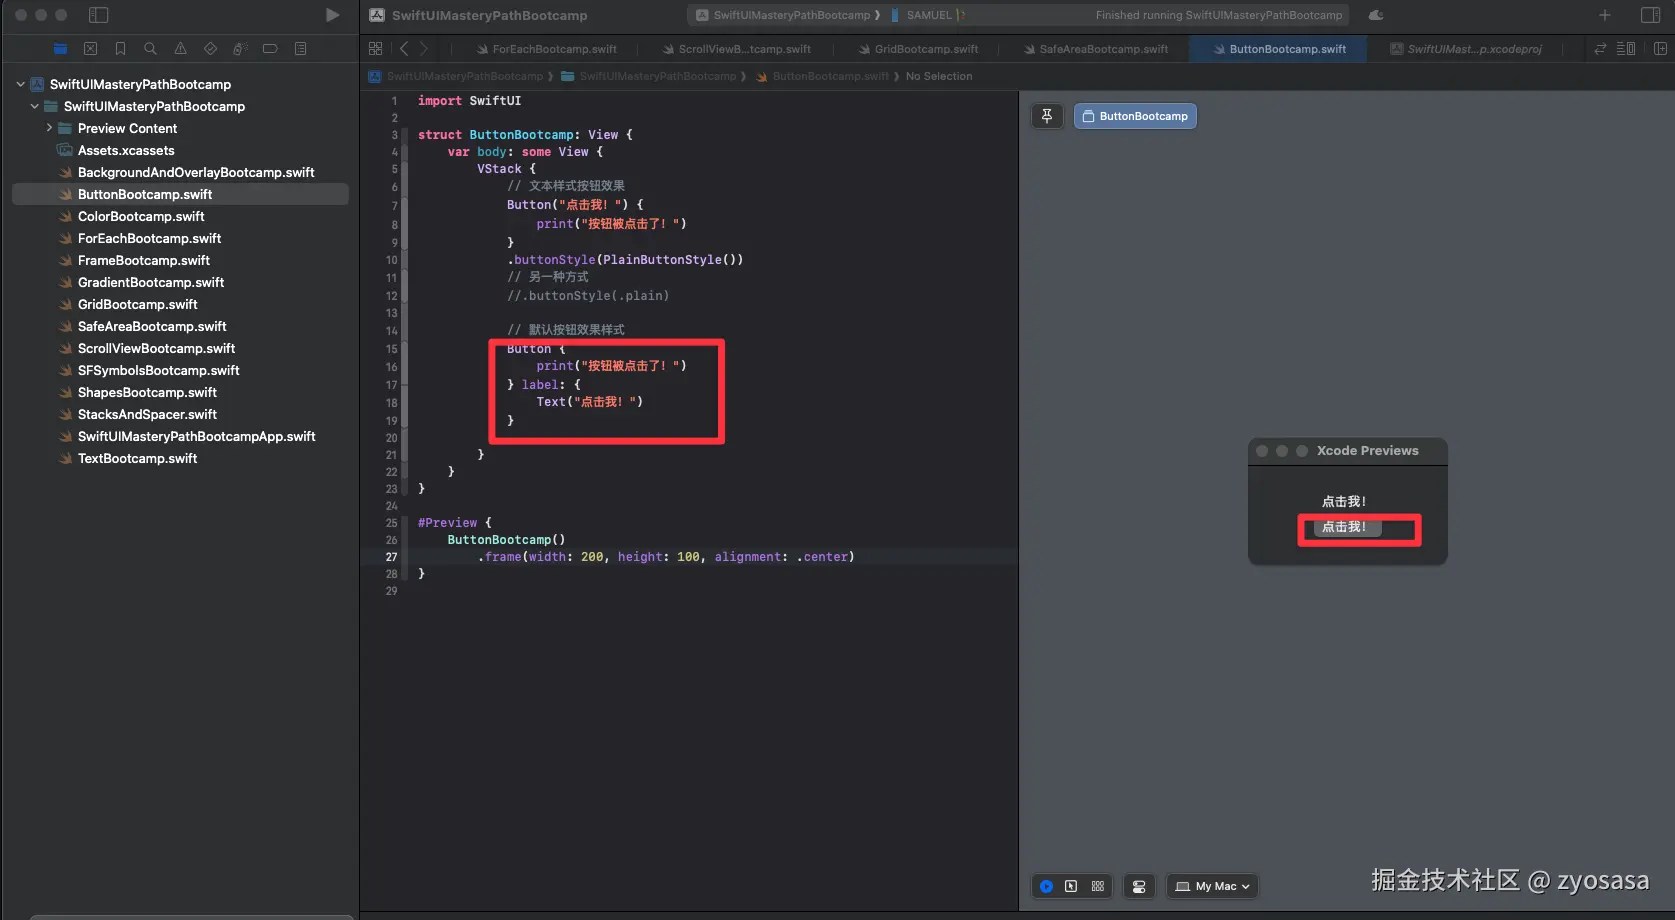Viewport: 1675px width, 920px height.
Task: Open the preview Device Settings
Action: pyautogui.click(x=1139, y=886)
